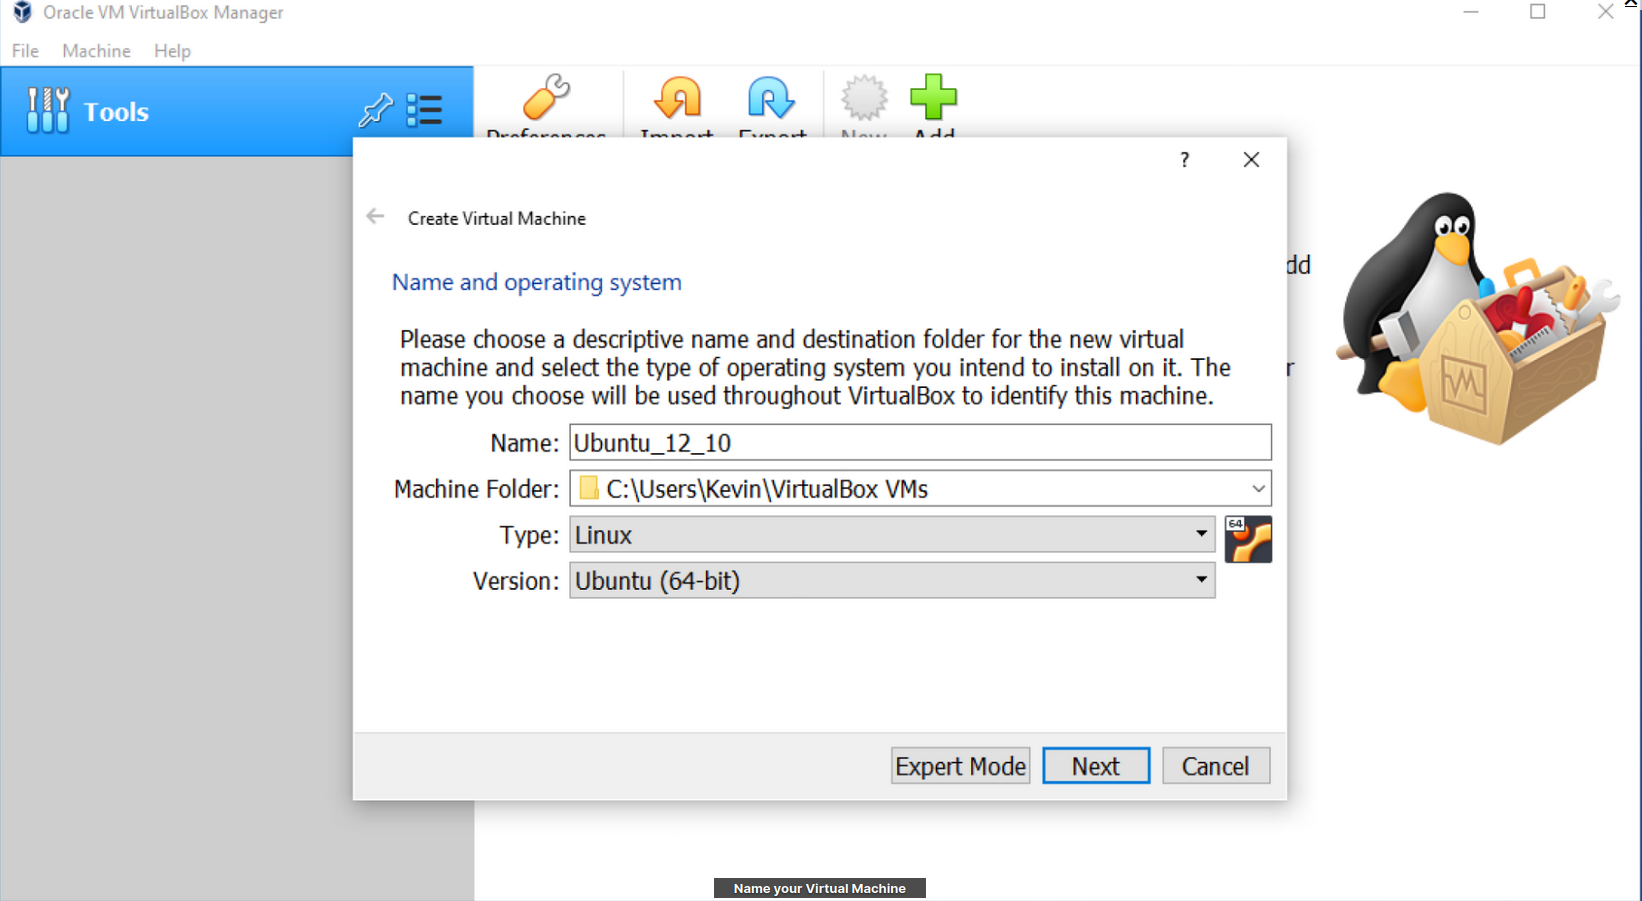Open the Type dropdown
The height and width of the screenshot is (901, 1642).
(1202, 534)
